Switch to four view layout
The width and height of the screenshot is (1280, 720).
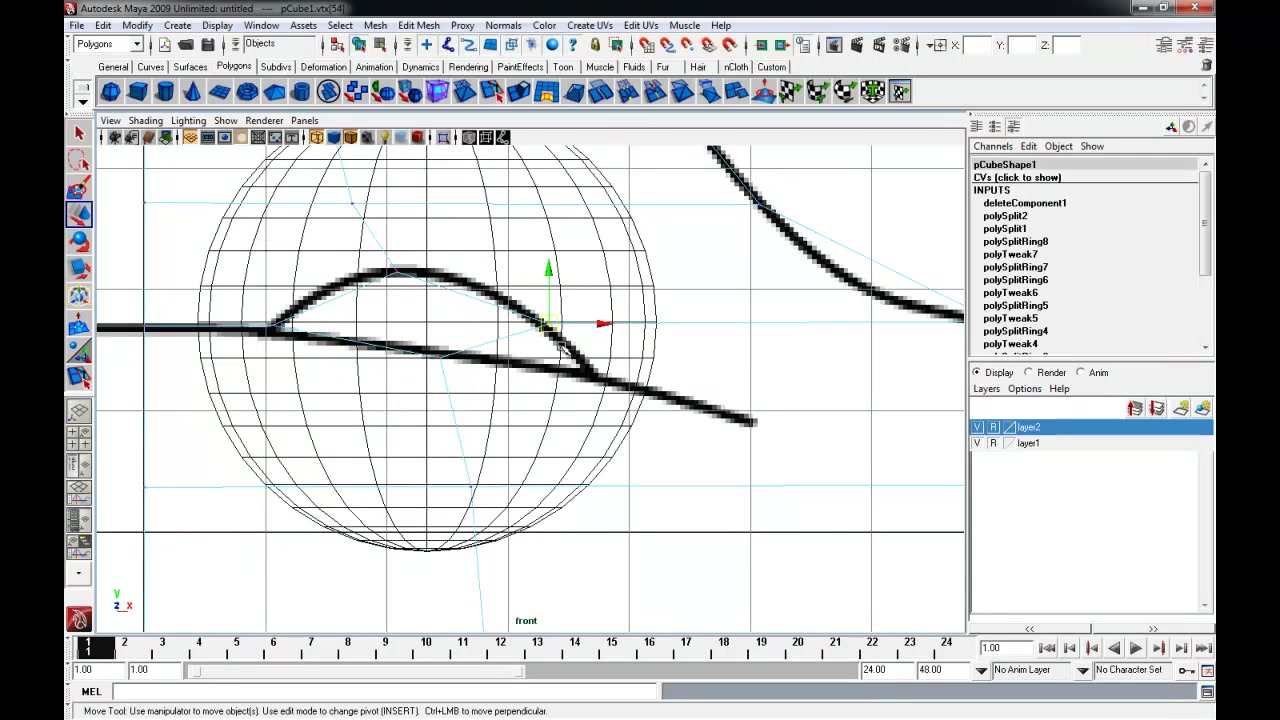click(x=79, y=438)
